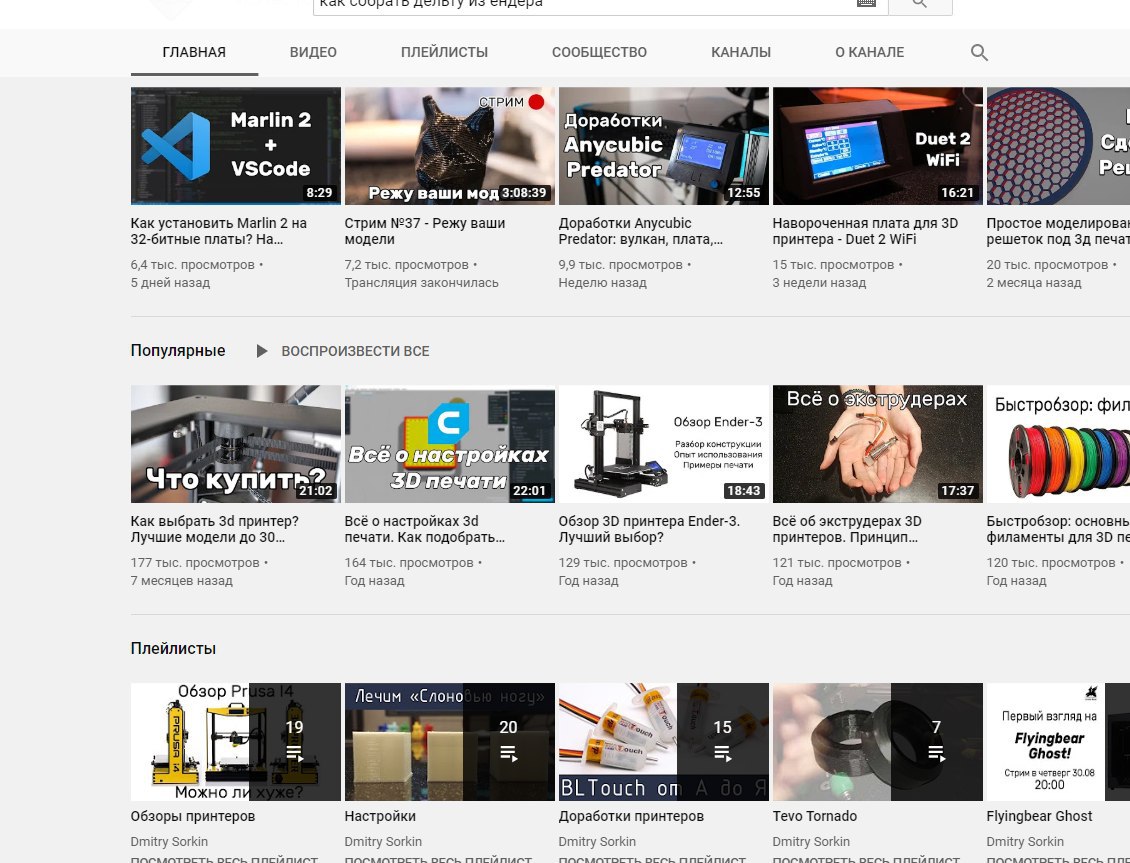
Task: Open playlist icon on Настройки thumbnail
Action: point(508,754)
